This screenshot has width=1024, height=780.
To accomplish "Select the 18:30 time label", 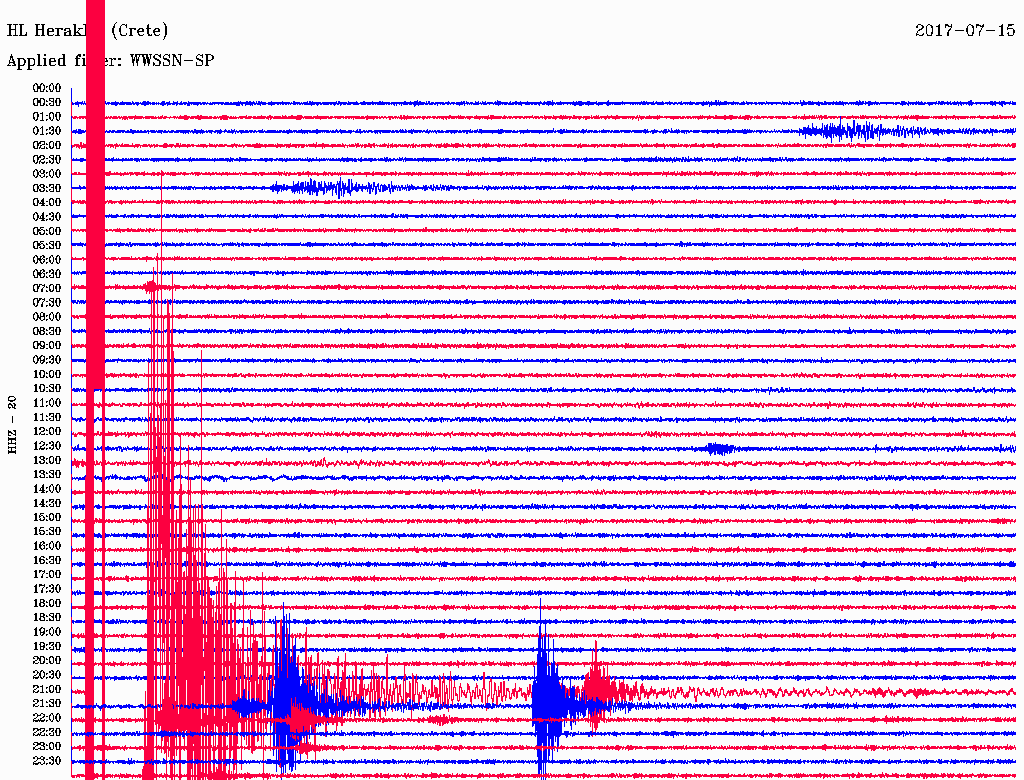I will (46, 617).
